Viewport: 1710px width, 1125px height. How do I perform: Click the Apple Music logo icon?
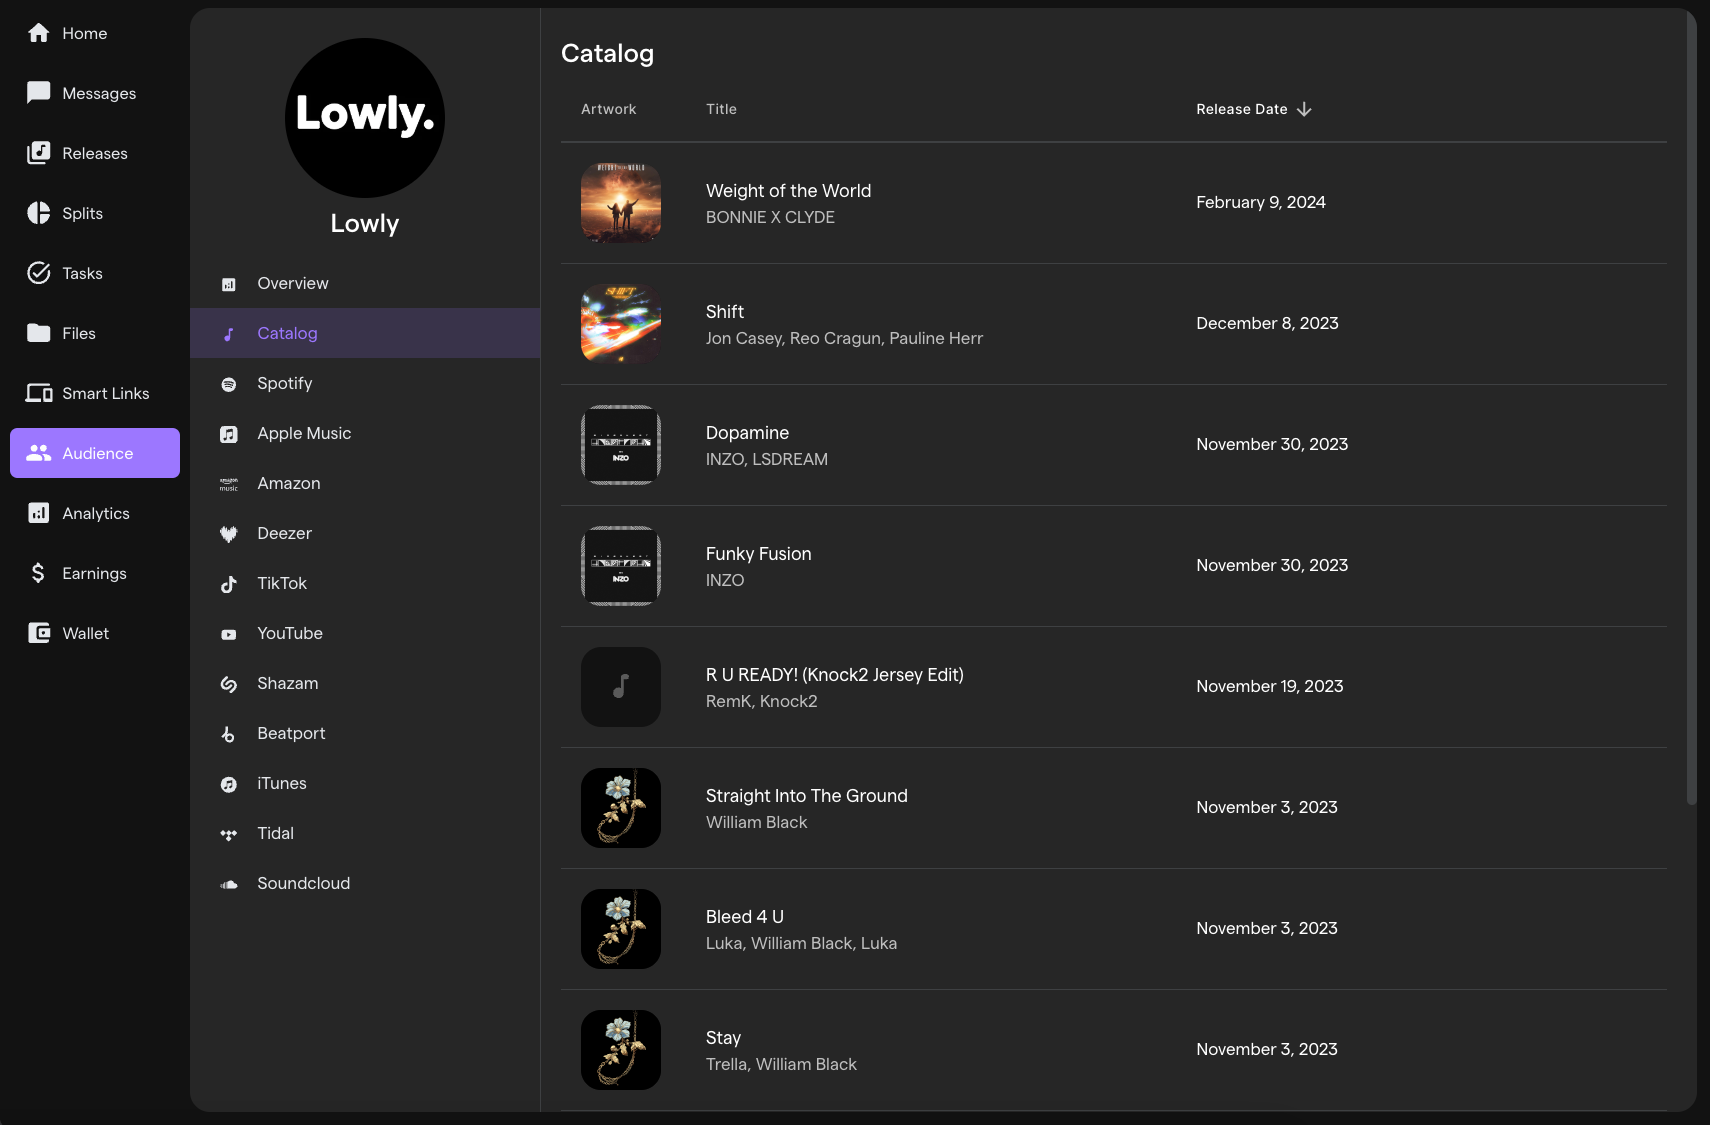coord(229,434)
